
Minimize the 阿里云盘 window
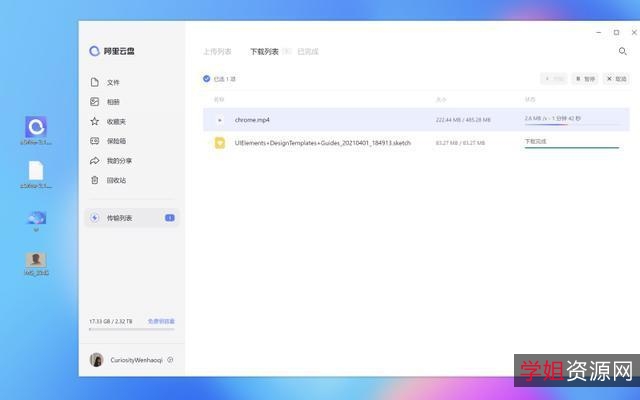598,32
